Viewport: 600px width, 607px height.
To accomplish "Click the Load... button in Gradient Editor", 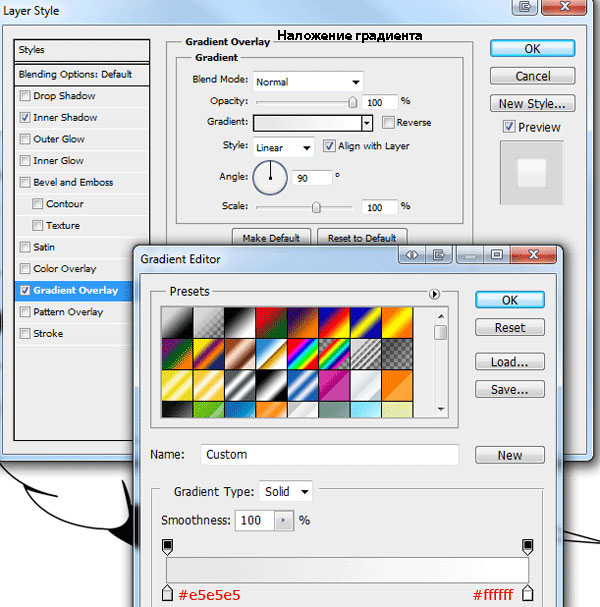I will 509,362.
